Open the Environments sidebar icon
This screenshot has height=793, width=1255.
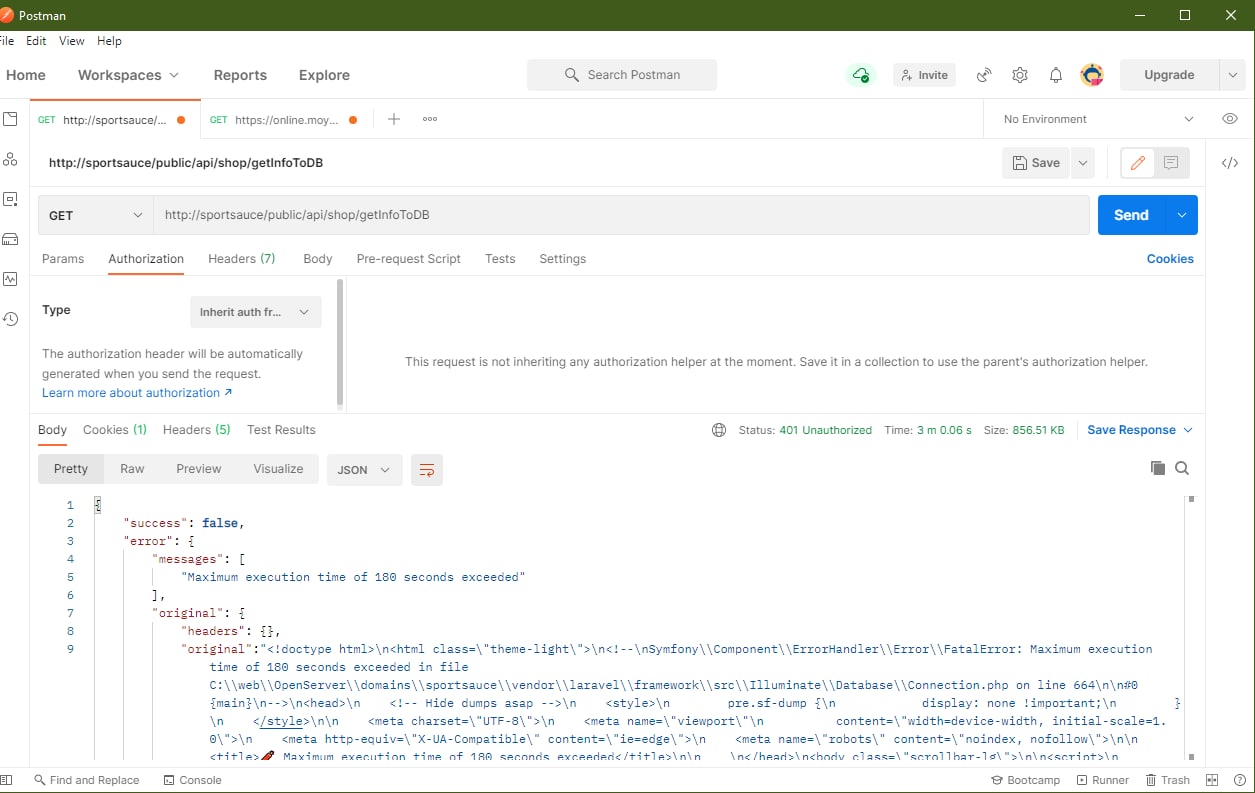pos(10,199)
